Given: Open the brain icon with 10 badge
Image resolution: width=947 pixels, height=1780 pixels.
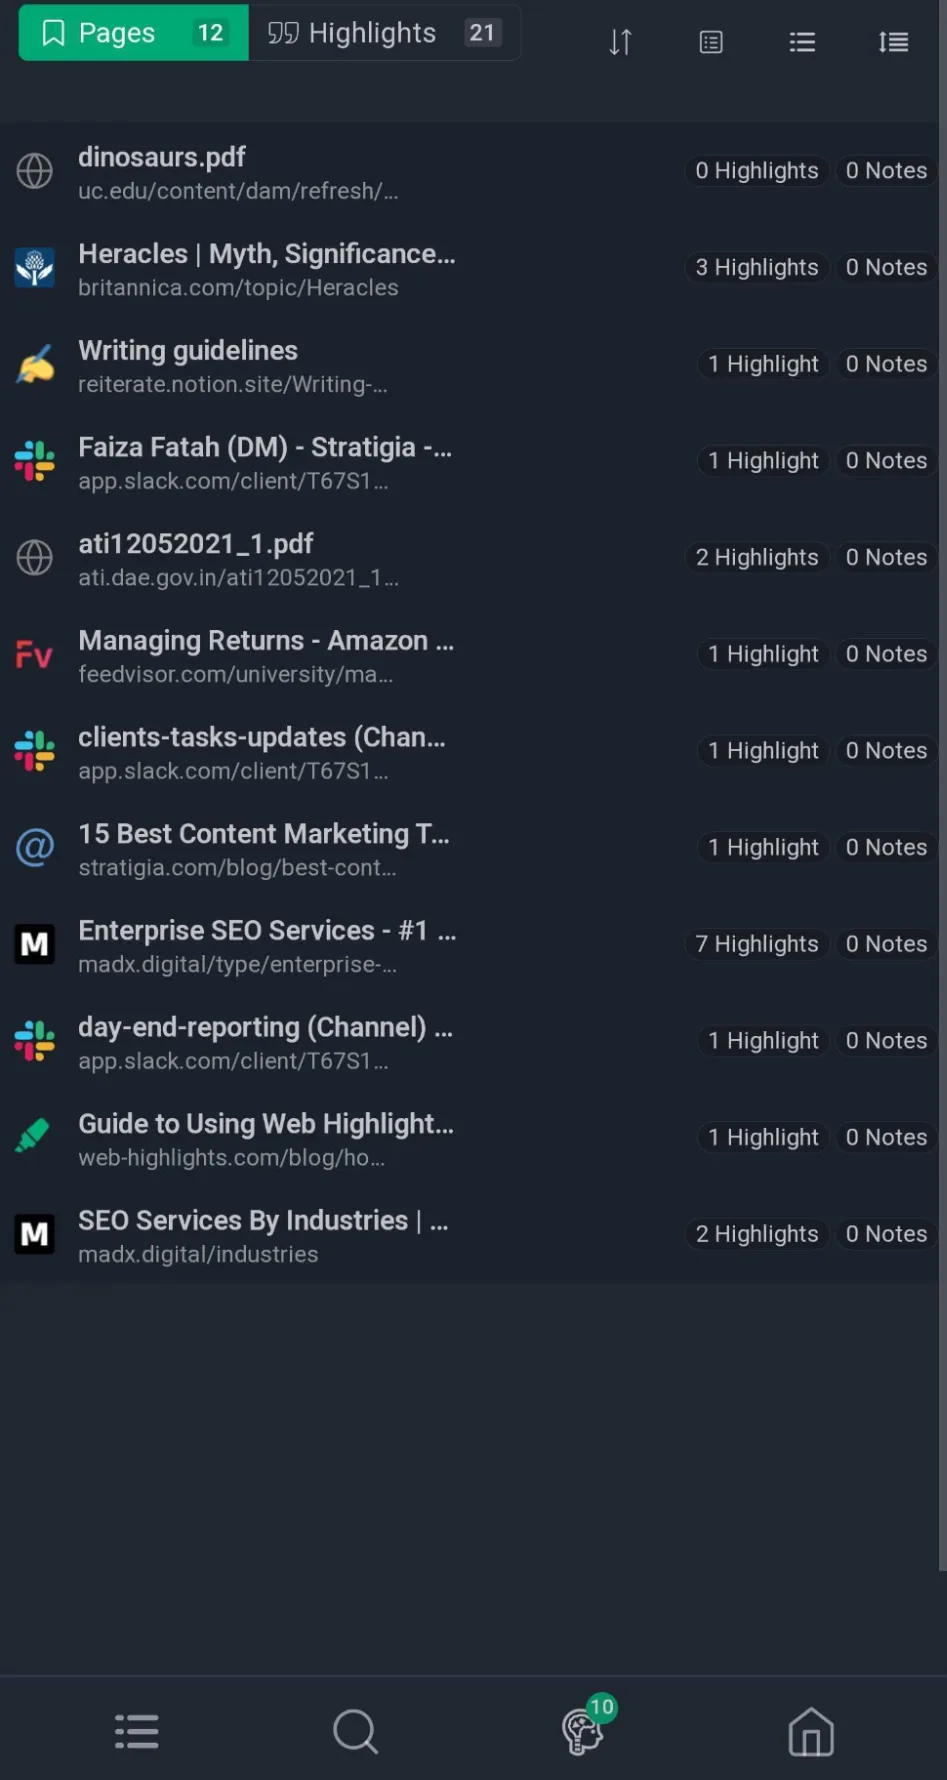Looking at the screenshot, I should tap(586, 1727).
